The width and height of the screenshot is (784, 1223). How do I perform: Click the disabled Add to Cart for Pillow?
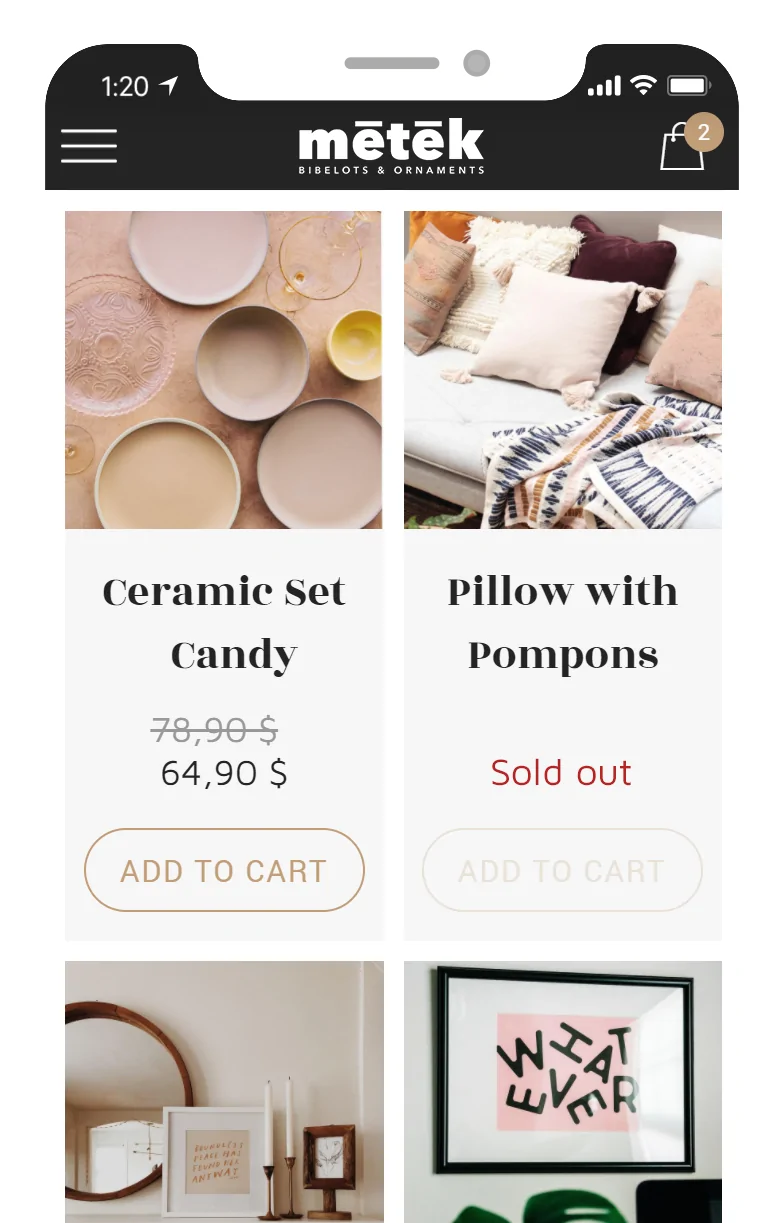(562, 870)
